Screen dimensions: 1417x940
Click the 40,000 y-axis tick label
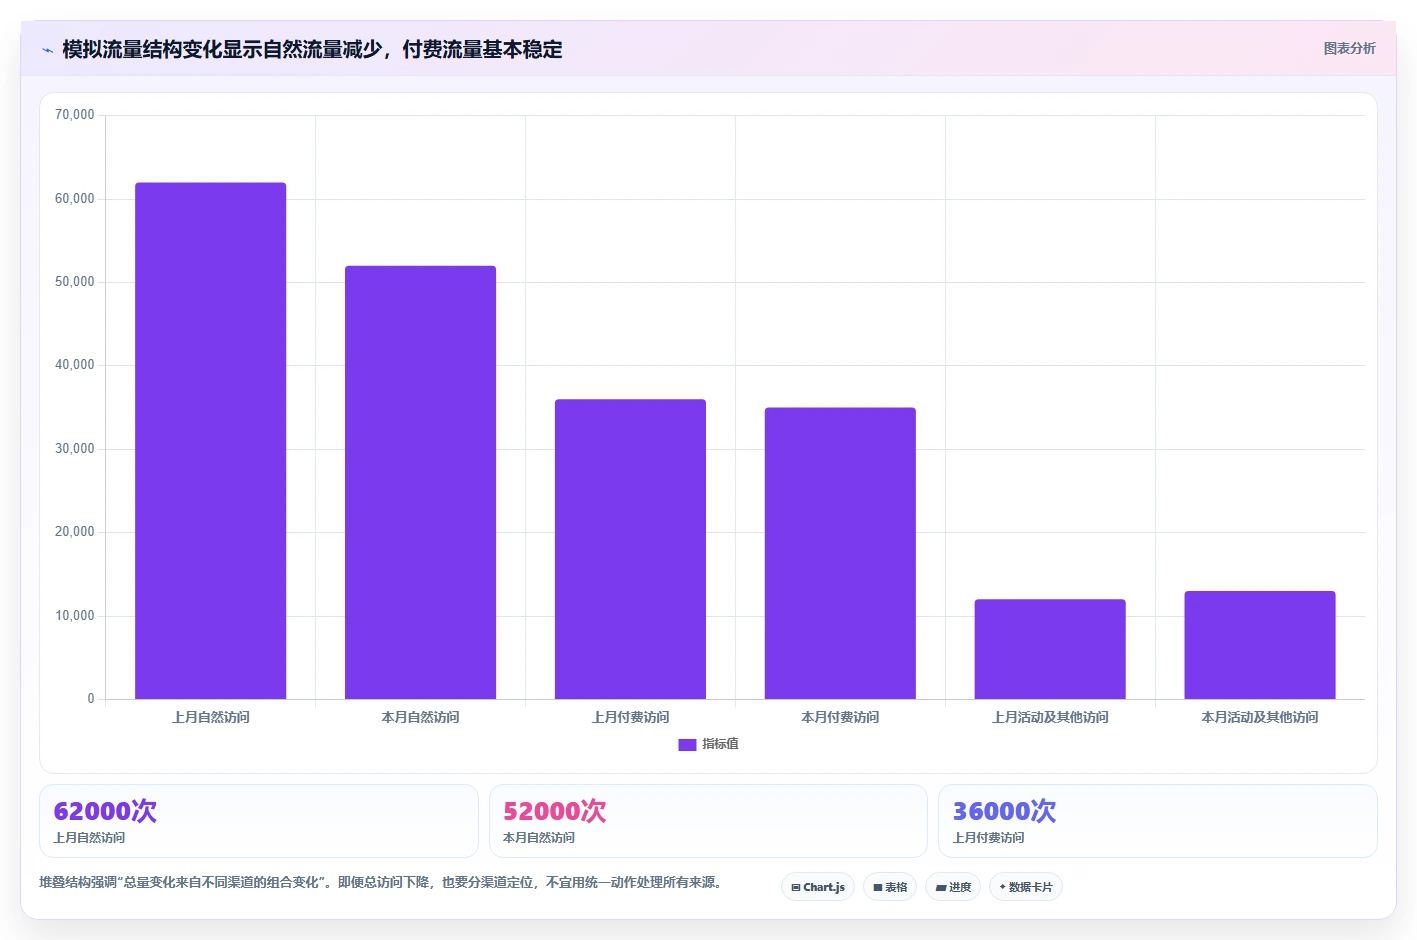75,365
